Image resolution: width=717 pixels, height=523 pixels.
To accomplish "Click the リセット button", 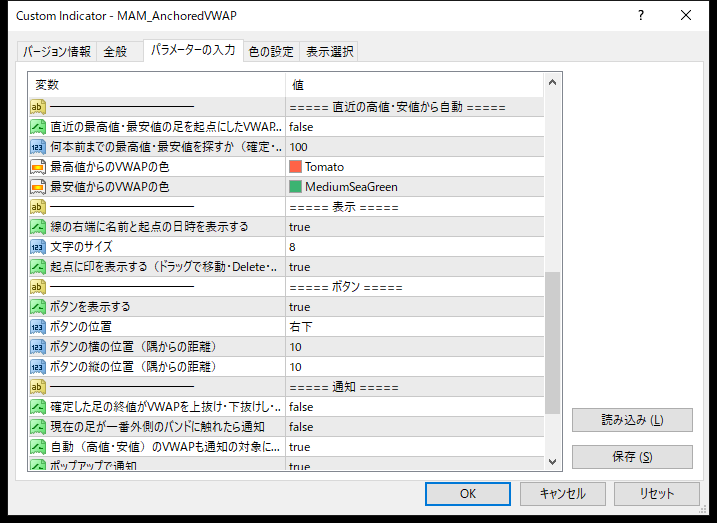I will pyautogui.click(x=657, y=494).
